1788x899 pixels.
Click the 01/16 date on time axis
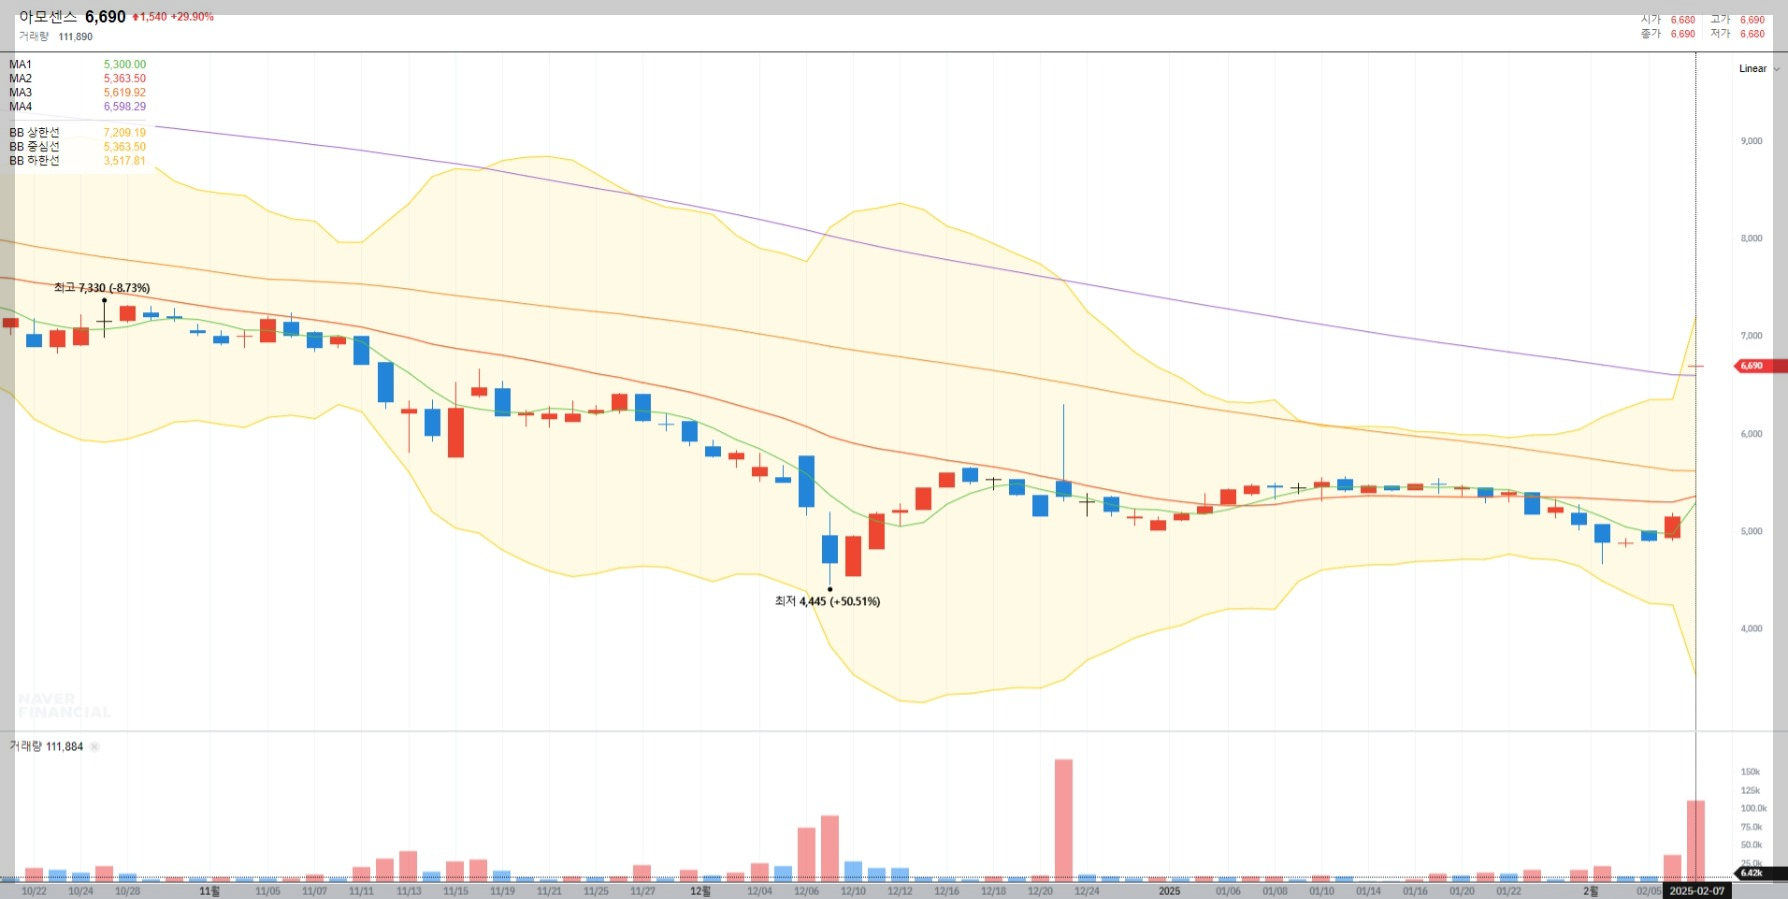1415,891
